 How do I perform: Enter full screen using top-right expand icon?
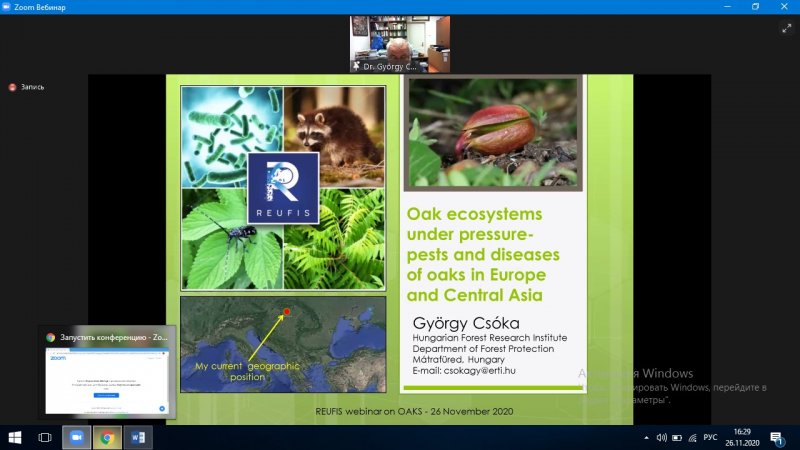tap(786, 29)
